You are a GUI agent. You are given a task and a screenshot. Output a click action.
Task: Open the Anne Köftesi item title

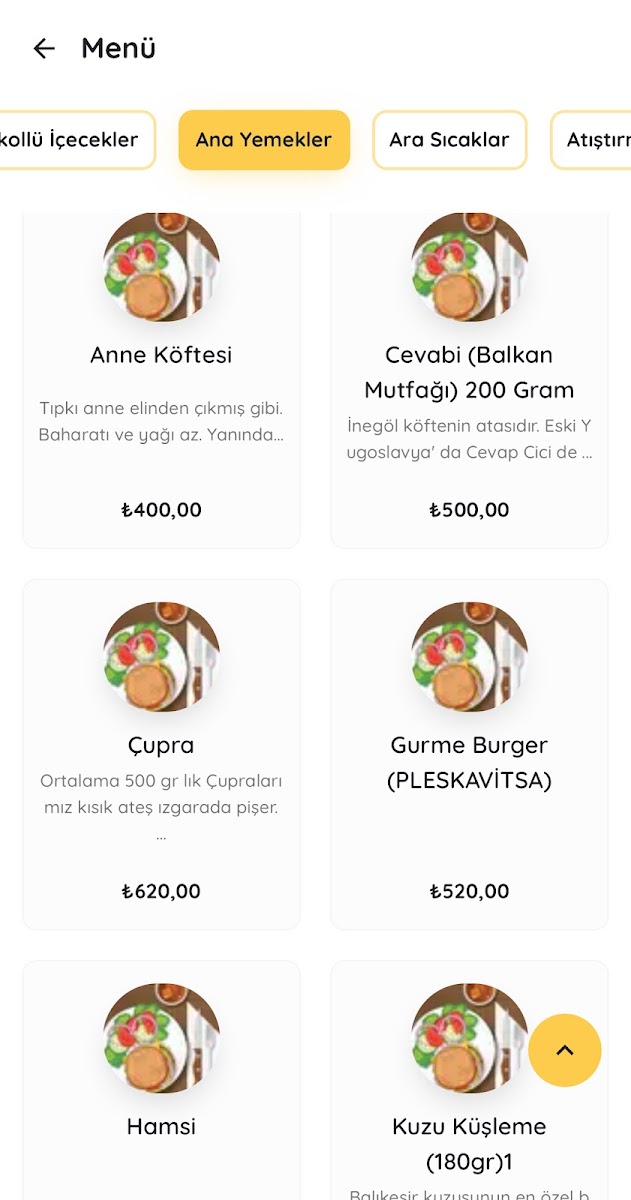tap(161, 355)
